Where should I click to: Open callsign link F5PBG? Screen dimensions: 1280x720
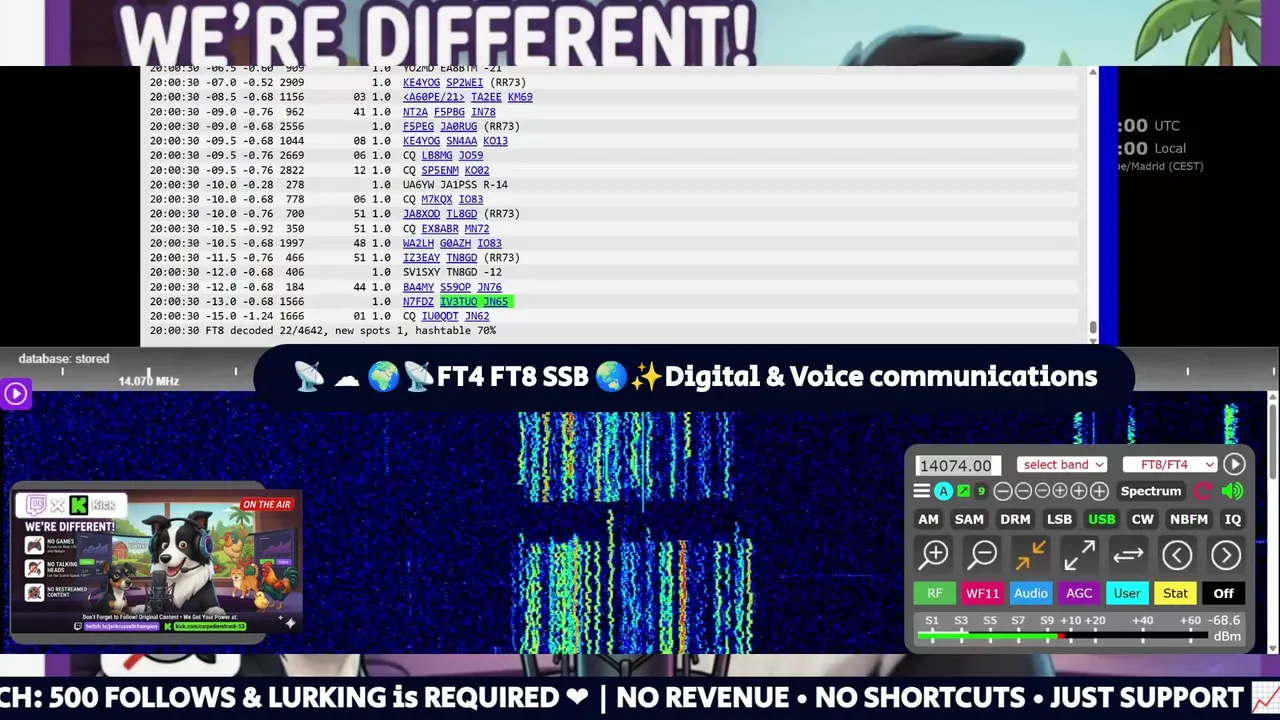[449, 112]
